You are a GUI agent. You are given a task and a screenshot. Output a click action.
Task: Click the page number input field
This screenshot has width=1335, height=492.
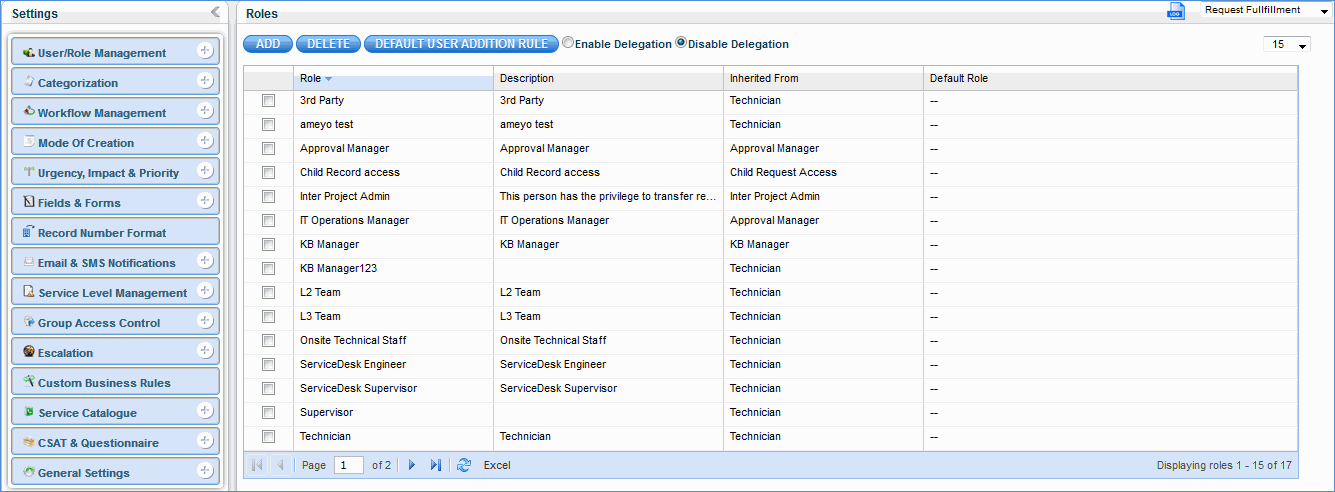[x=349, y=465]
